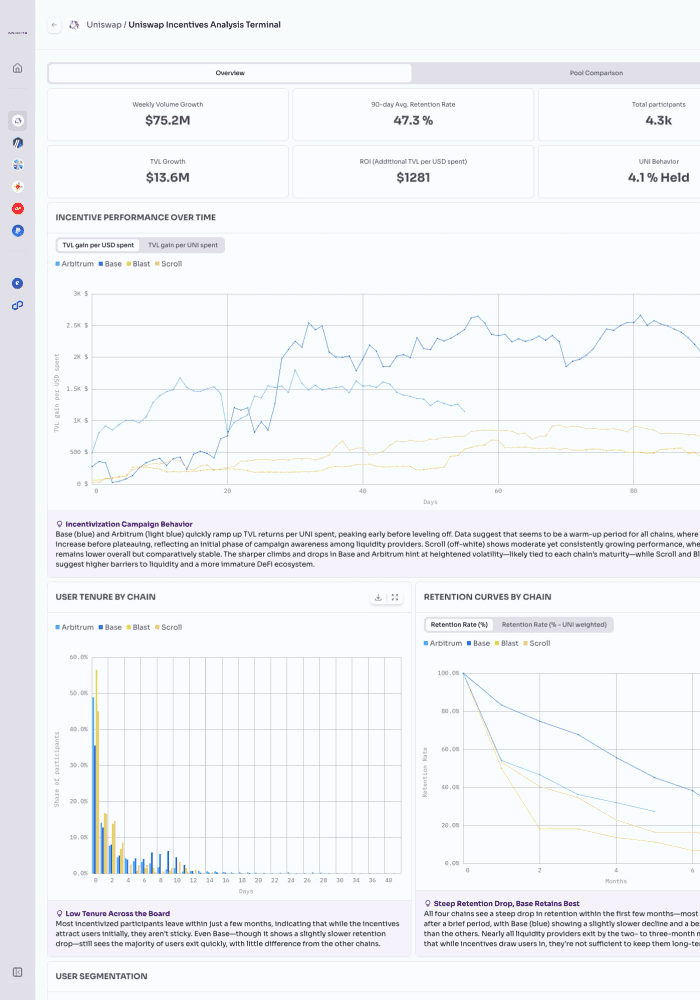The height and width of the screenshot is (1000, 700).
Task: Click the Retention Curves by Chain heading
Action: (x=488, y=598)
